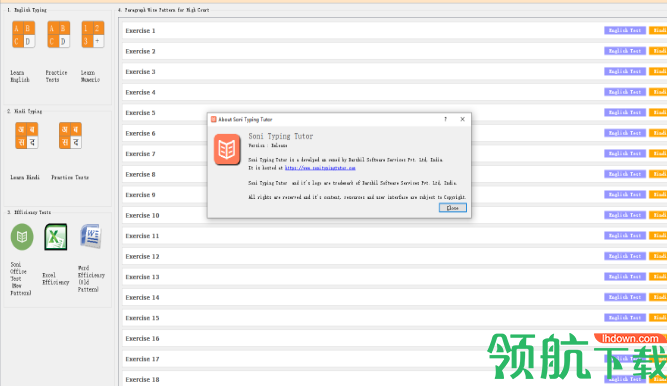Screen dimensions: 667x386
Task: Click the Excel Efficiency label text
Action: [x=56, y=279]
